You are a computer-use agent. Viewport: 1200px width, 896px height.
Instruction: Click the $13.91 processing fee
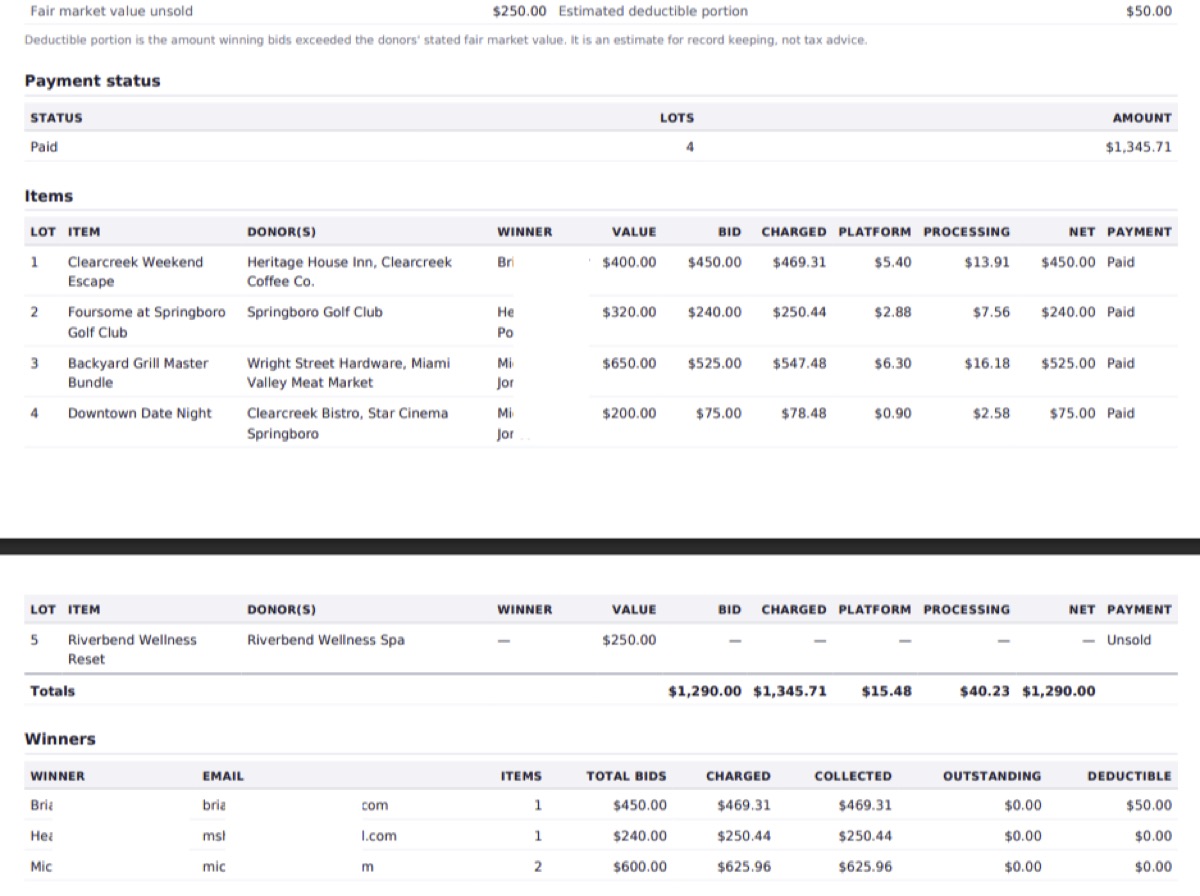(x=987, y=262)
